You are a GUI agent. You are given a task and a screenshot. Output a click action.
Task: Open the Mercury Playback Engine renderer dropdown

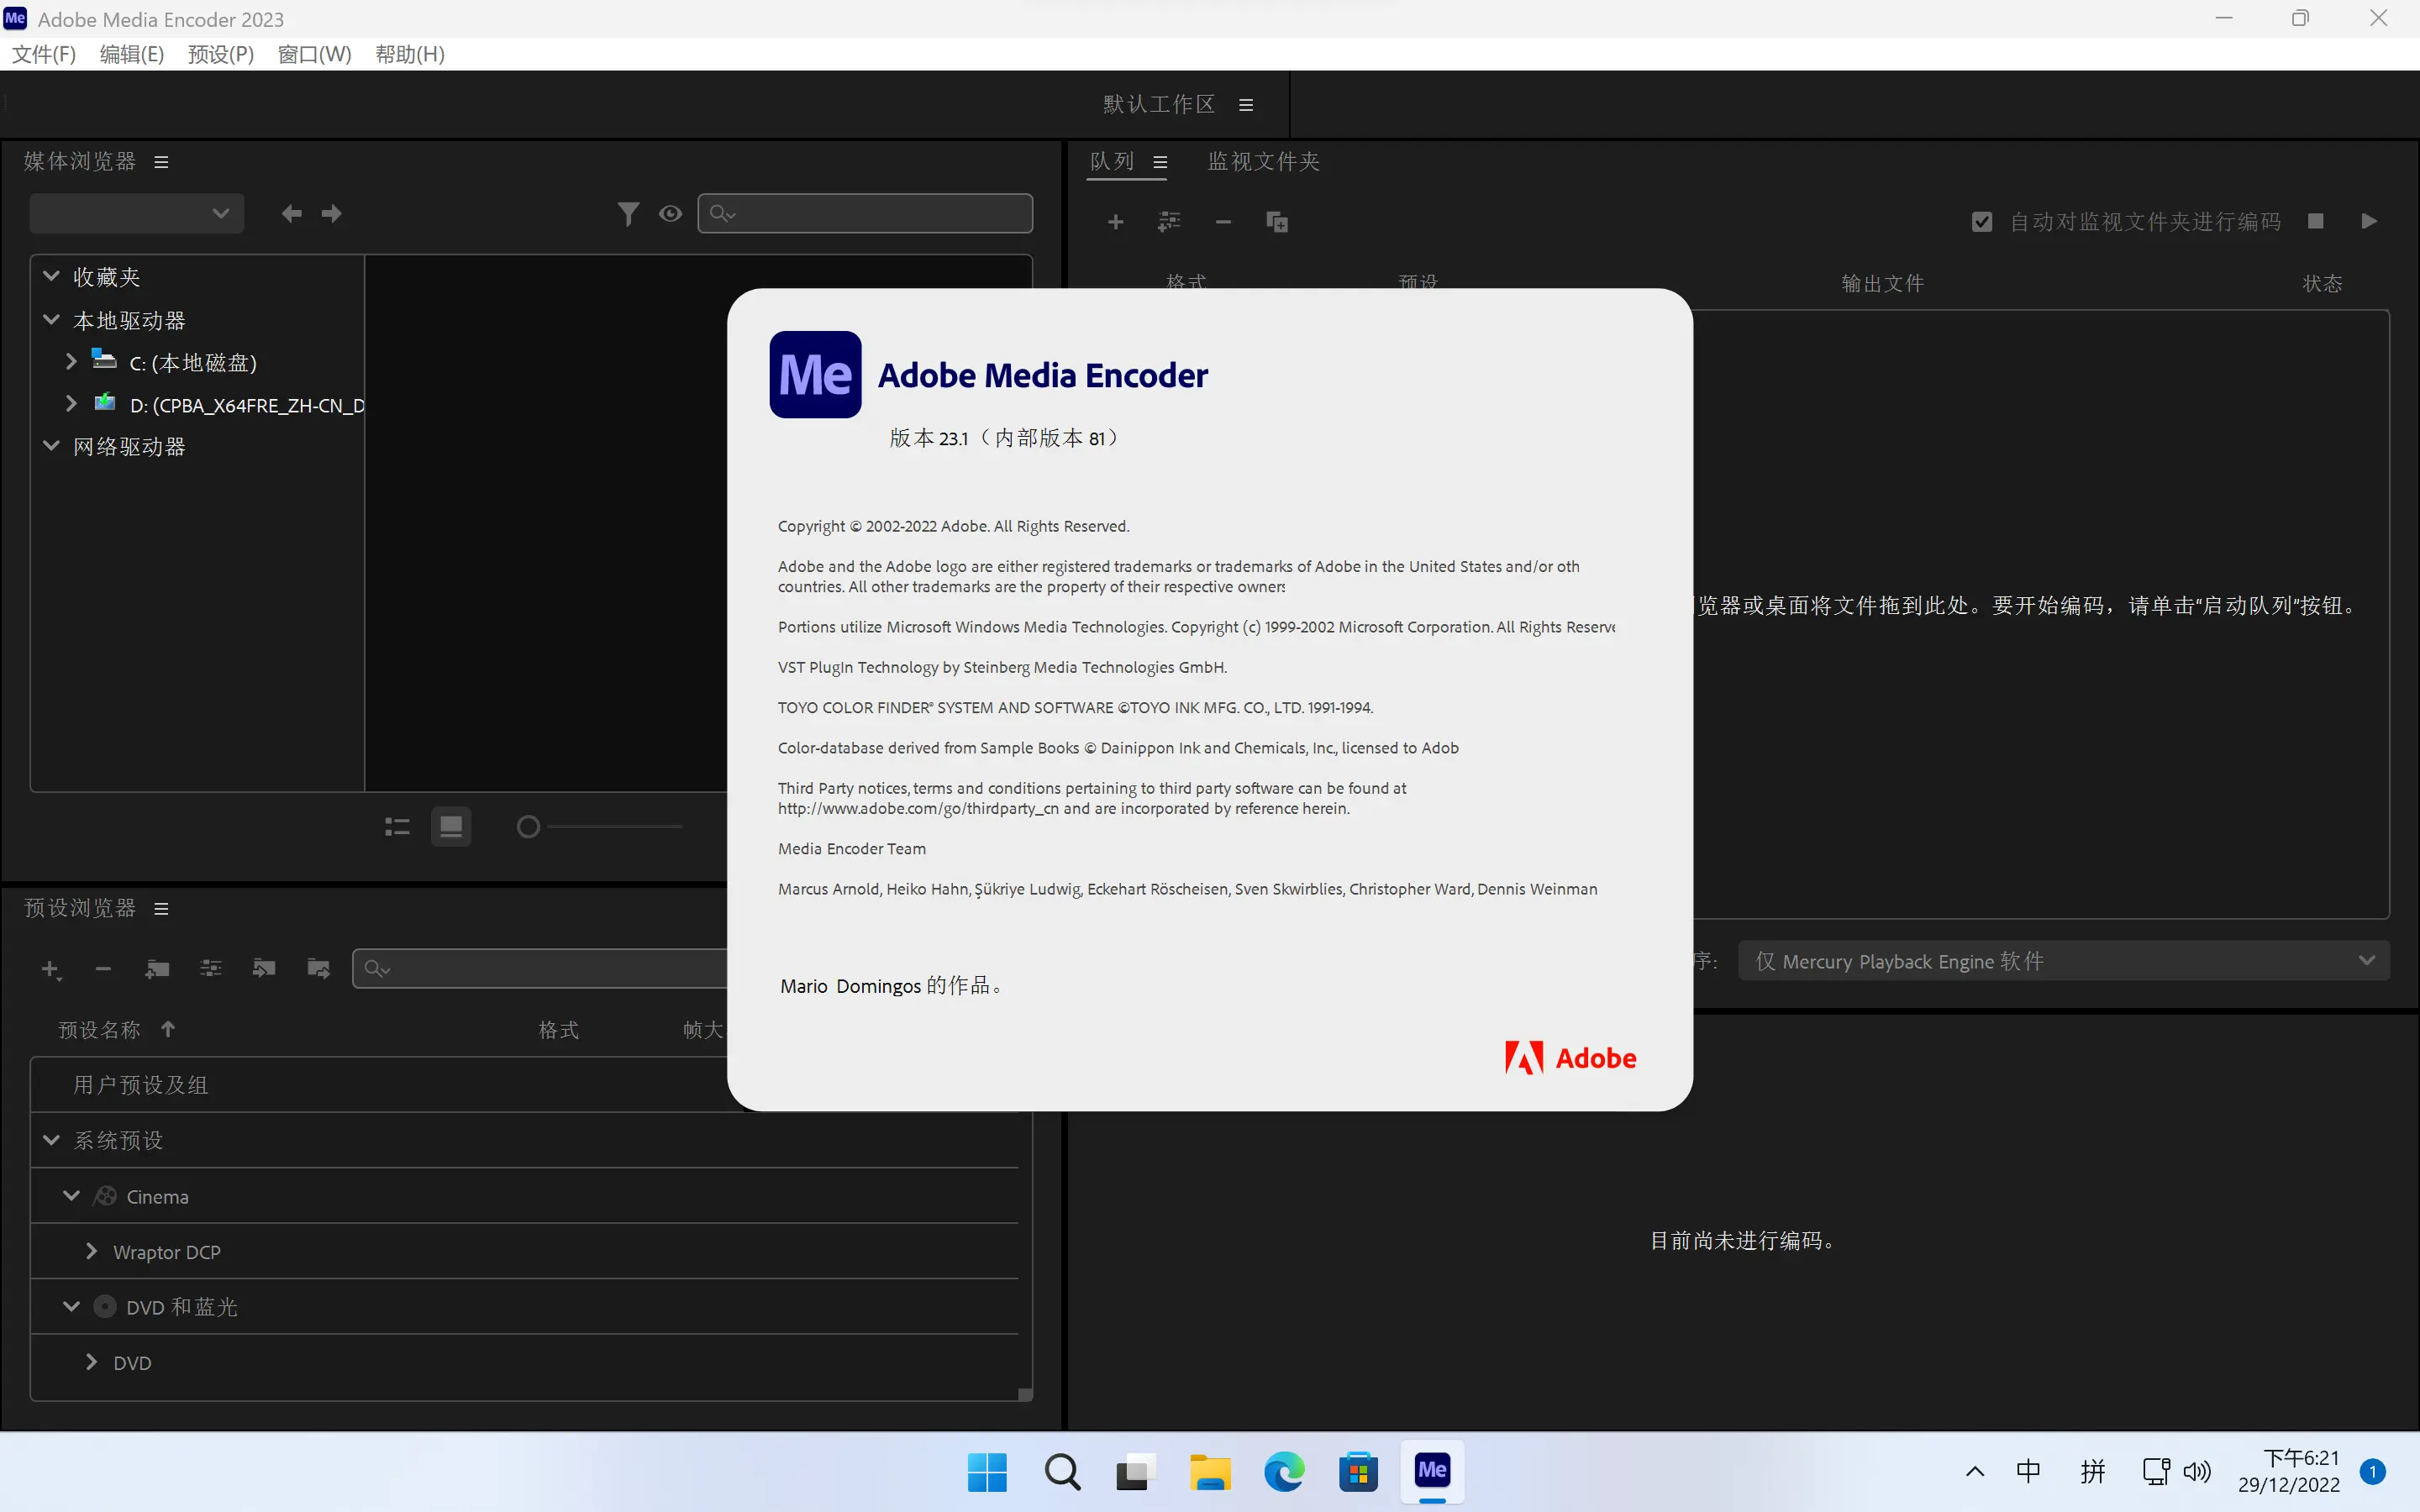[x=2064, y=961]
